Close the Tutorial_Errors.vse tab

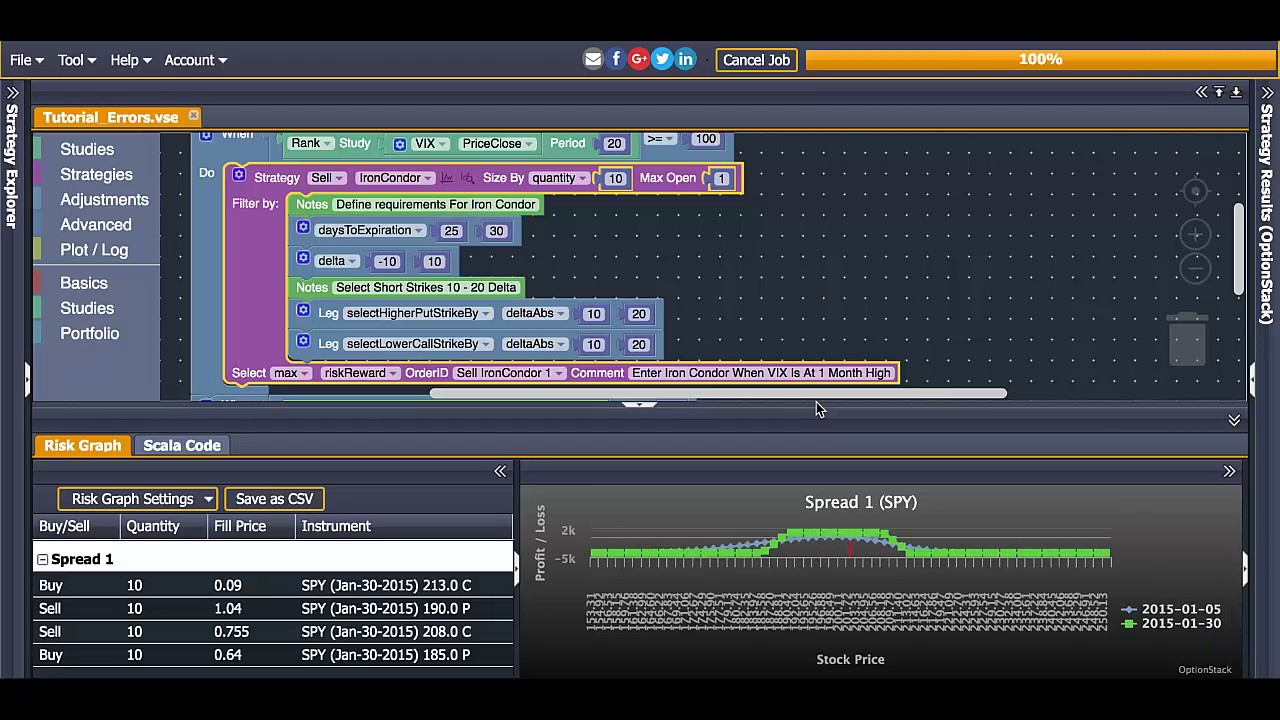click(x=193, y=117)
